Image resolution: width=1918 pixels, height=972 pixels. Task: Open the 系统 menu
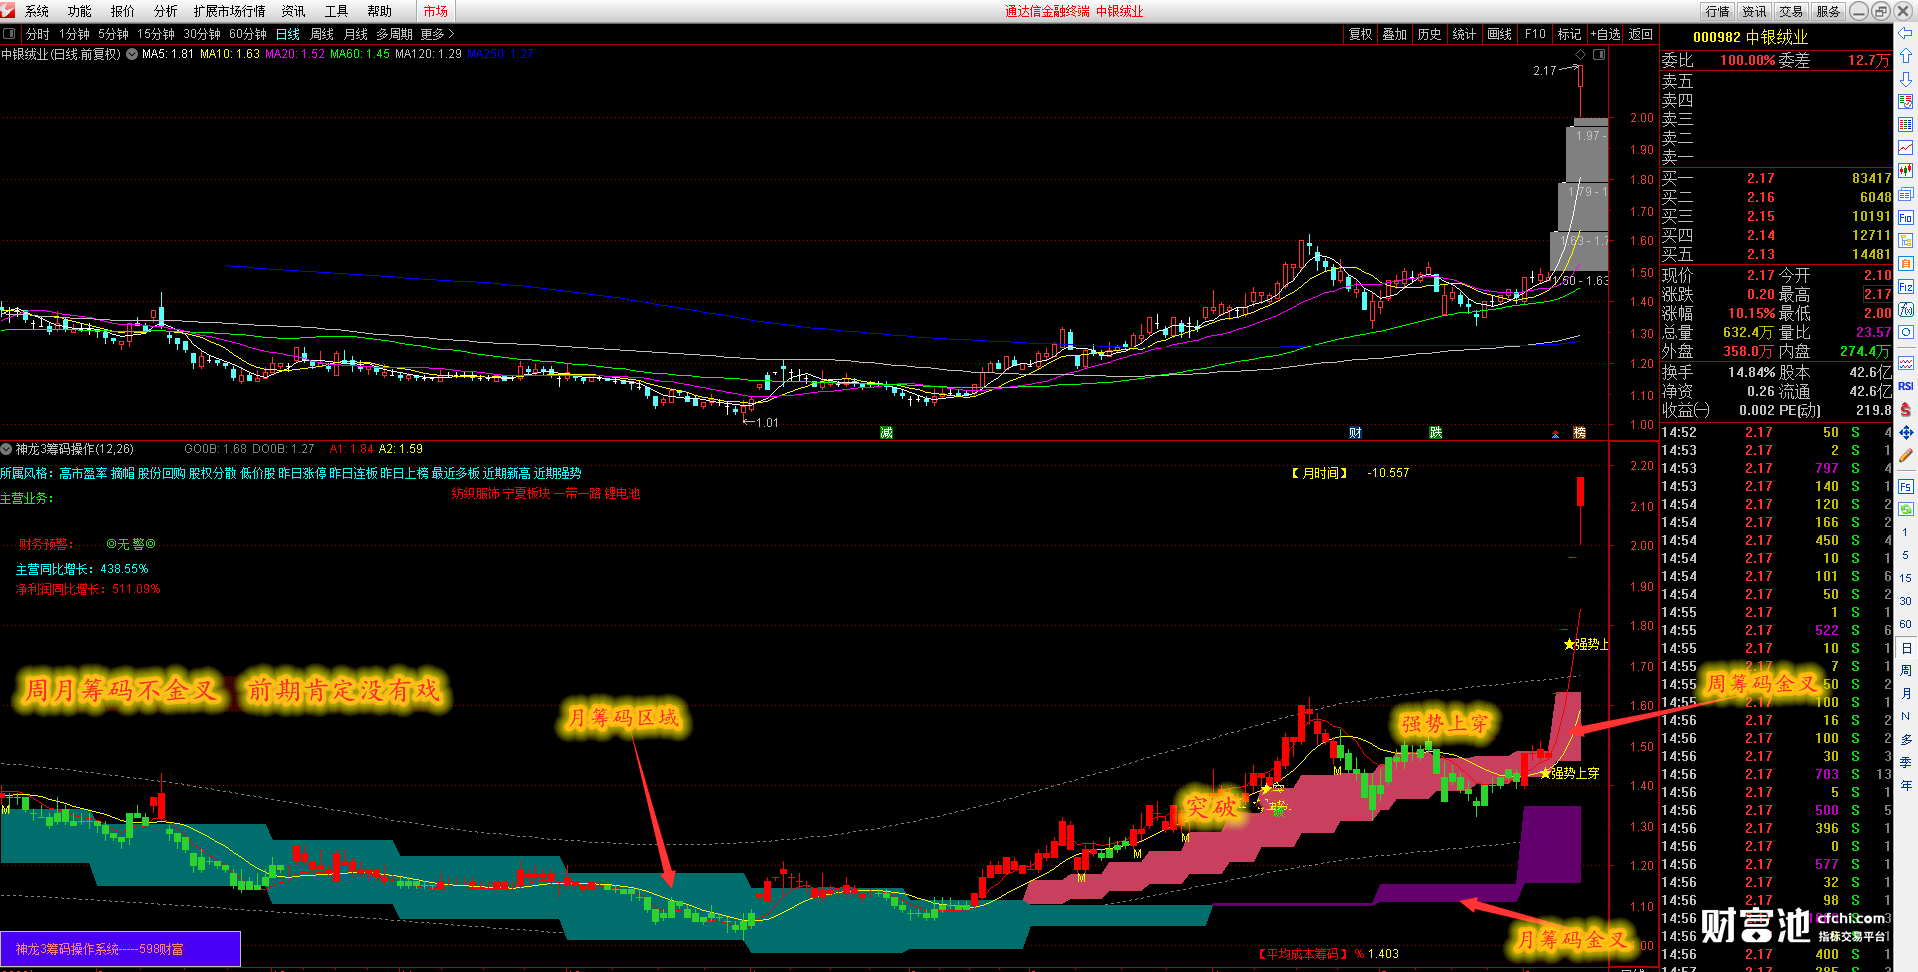point(37,11)
